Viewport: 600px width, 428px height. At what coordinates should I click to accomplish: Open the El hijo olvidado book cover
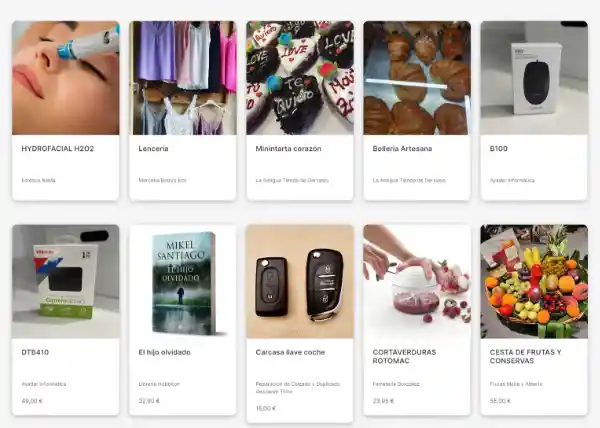[x=183, y=282]
